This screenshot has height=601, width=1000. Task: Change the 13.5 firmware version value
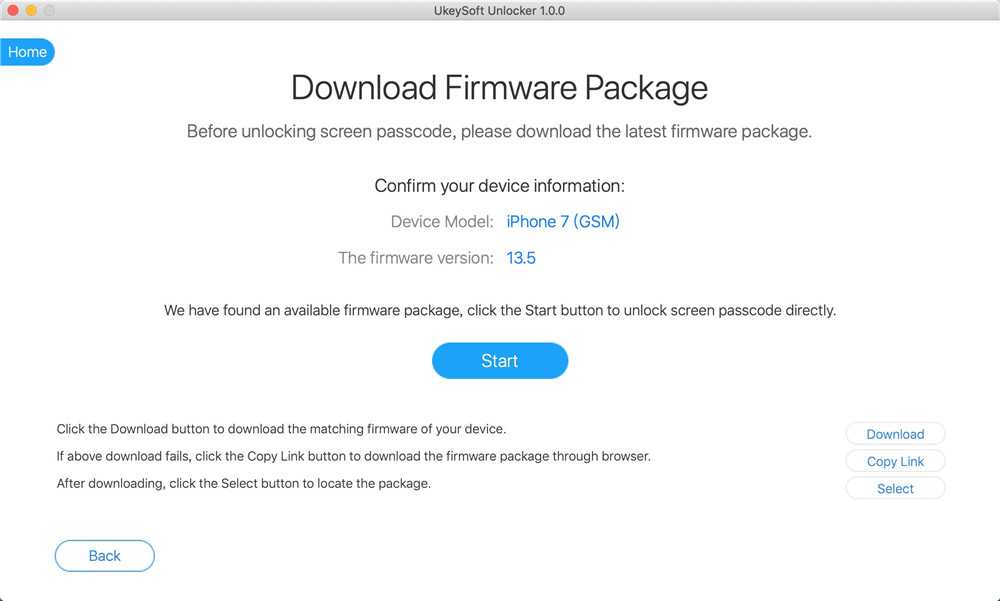(521, 258)
